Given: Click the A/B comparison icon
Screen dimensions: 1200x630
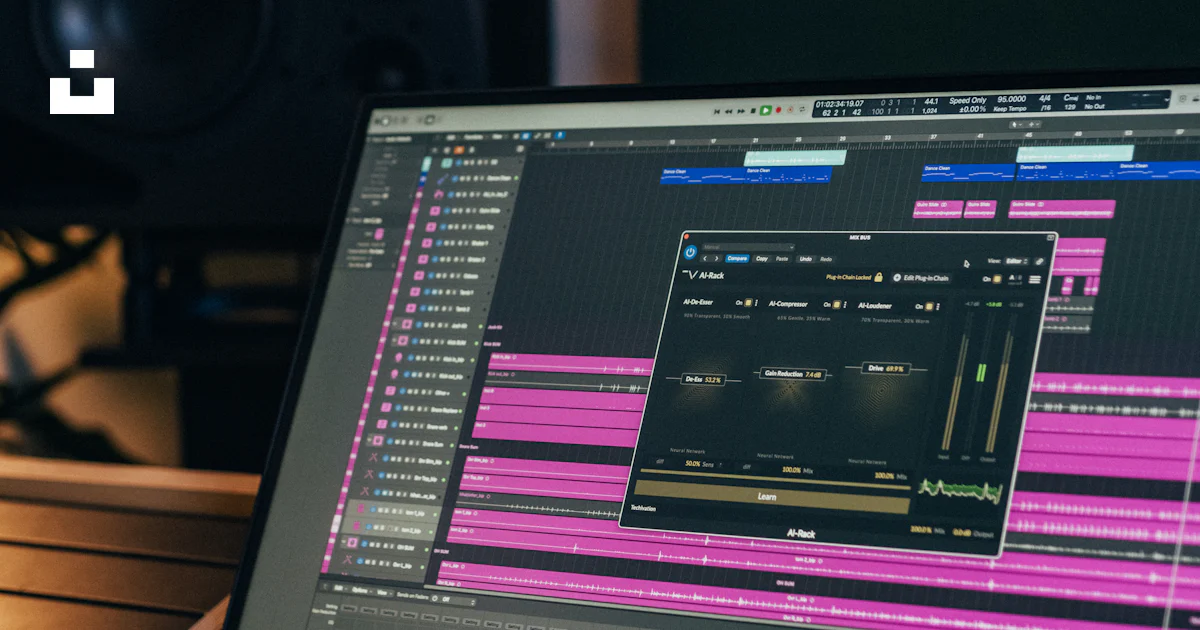Looking at the screenshot, I should click(x=1015, y=279).
